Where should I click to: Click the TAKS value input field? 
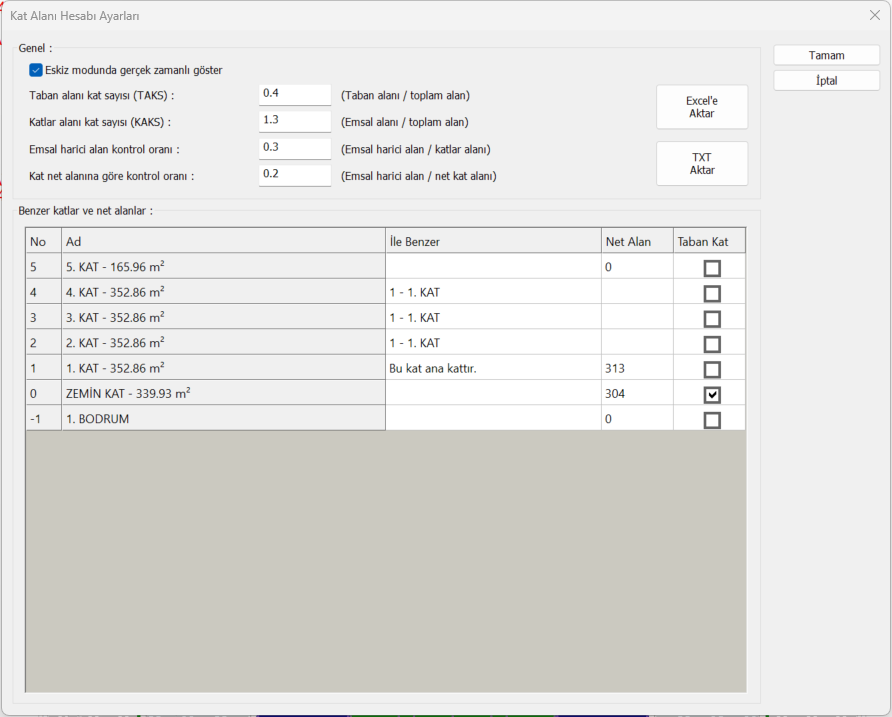coord(294,94)
